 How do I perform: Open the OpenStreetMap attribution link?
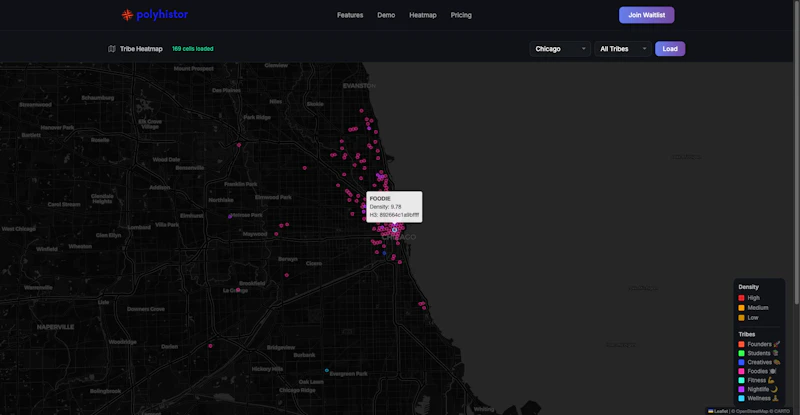753,411
